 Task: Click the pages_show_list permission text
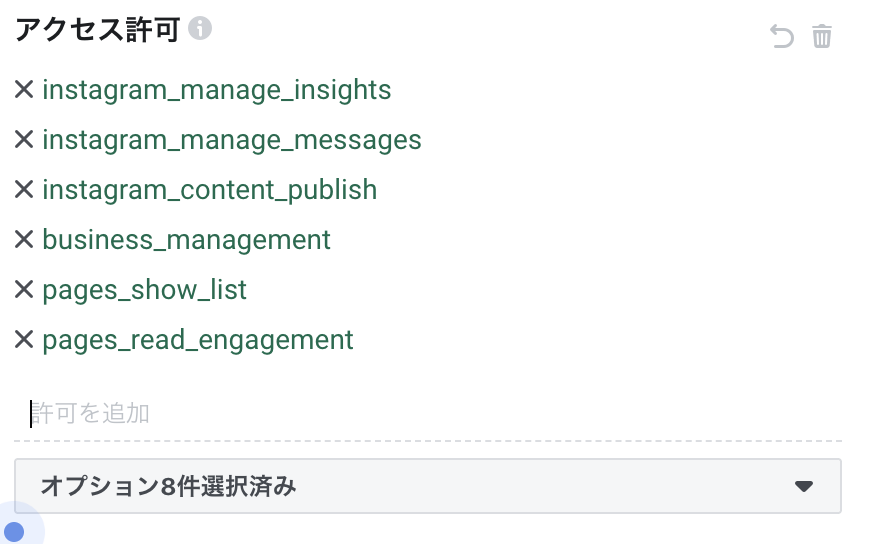click(145, 290)
